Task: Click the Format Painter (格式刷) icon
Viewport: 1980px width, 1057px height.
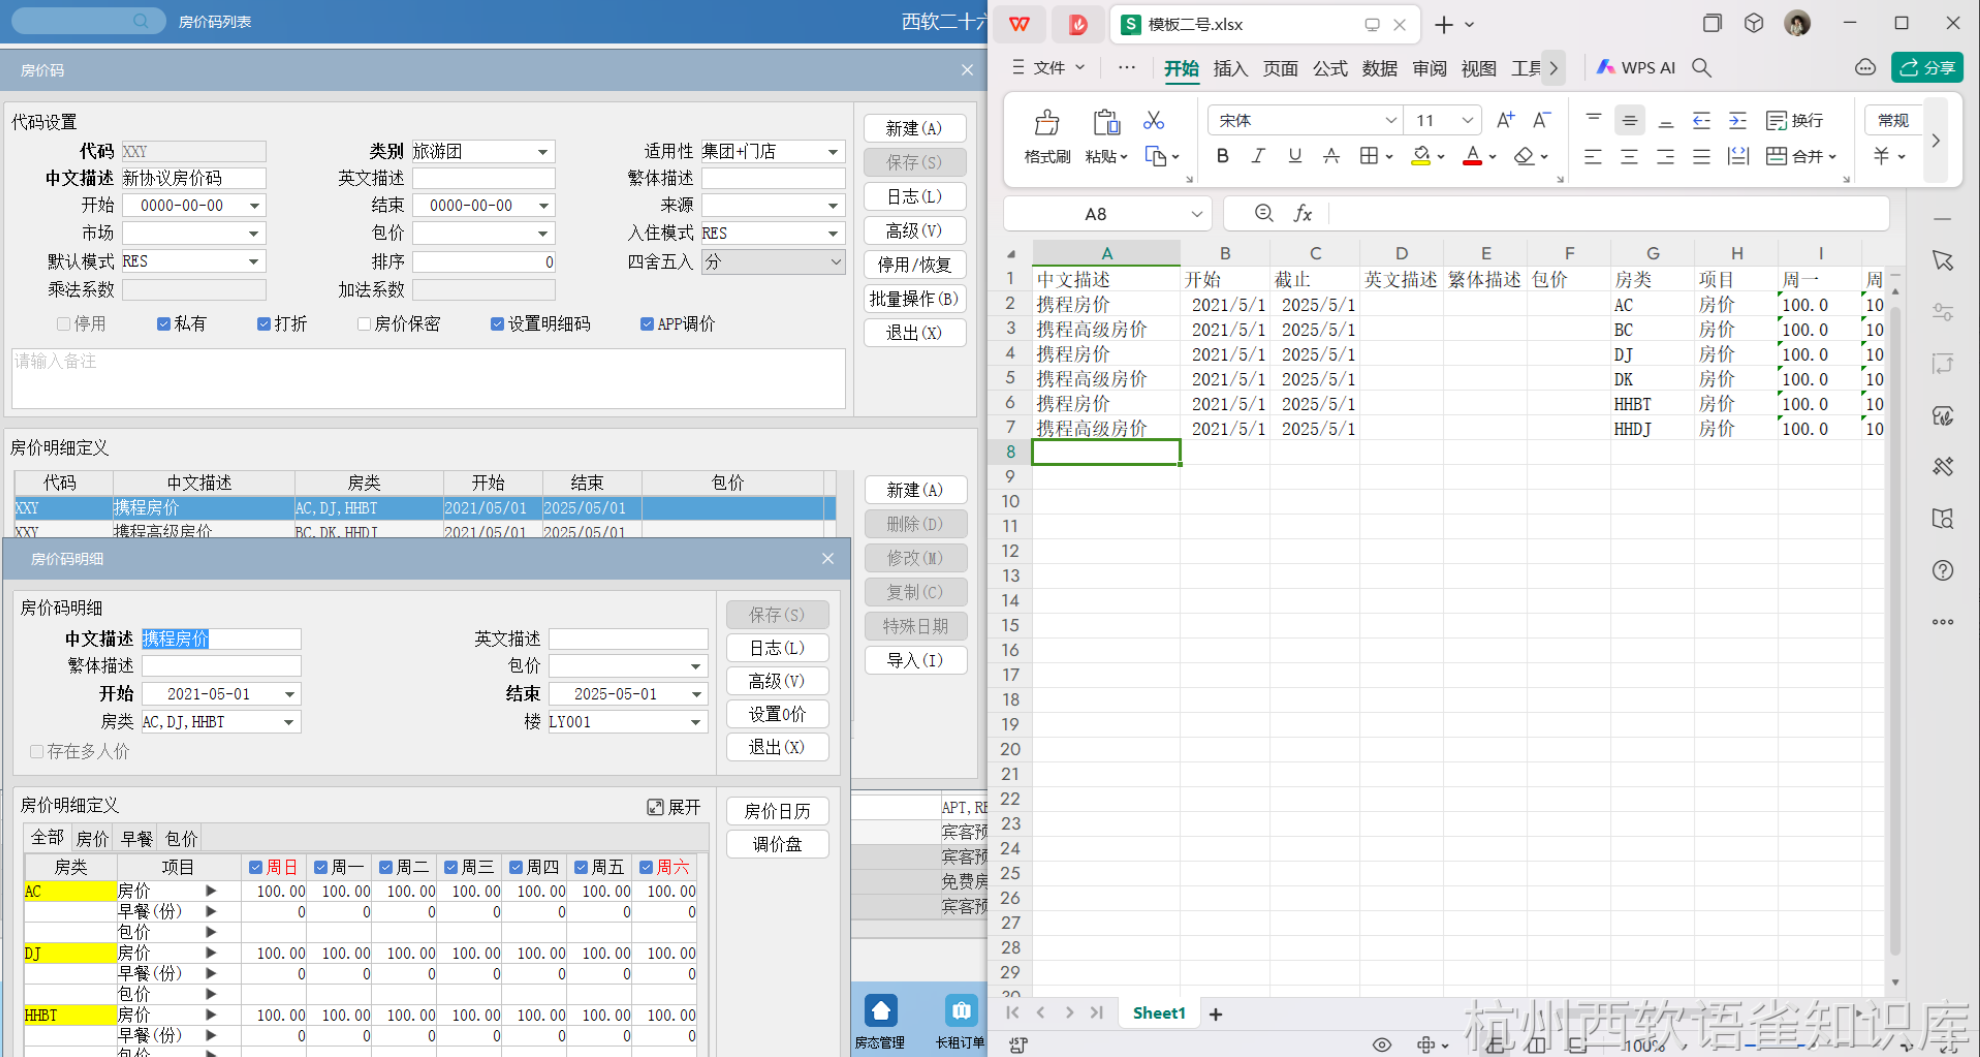Action: pyautogui.click(x=1047, y=123)
